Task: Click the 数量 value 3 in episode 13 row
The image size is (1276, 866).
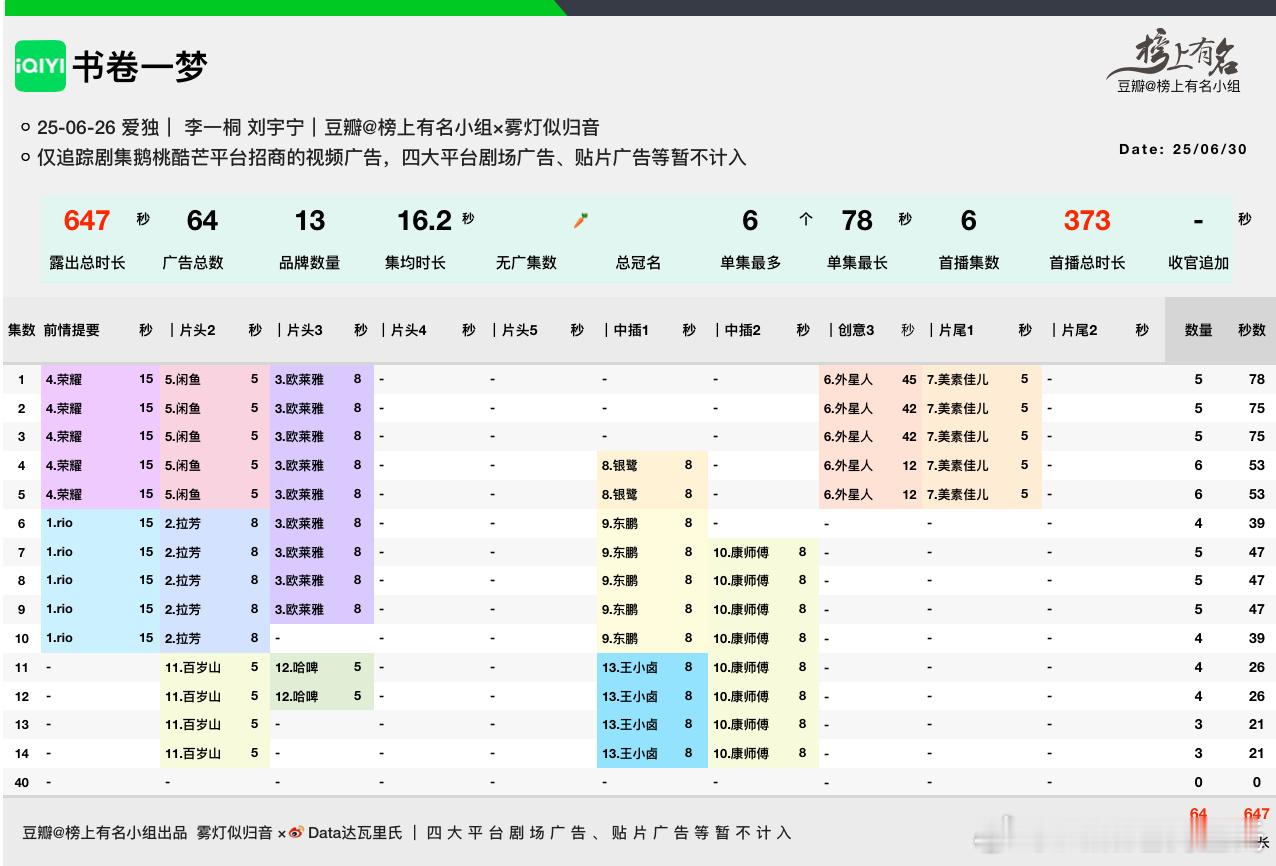Action: click(1199, 724)
